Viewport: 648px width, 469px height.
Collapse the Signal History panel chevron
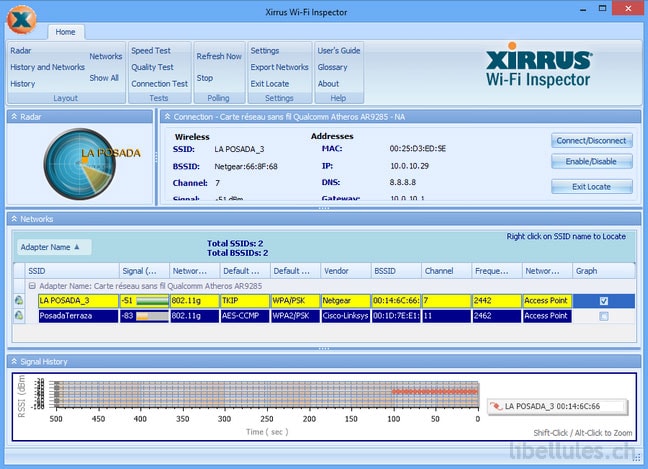14,362
